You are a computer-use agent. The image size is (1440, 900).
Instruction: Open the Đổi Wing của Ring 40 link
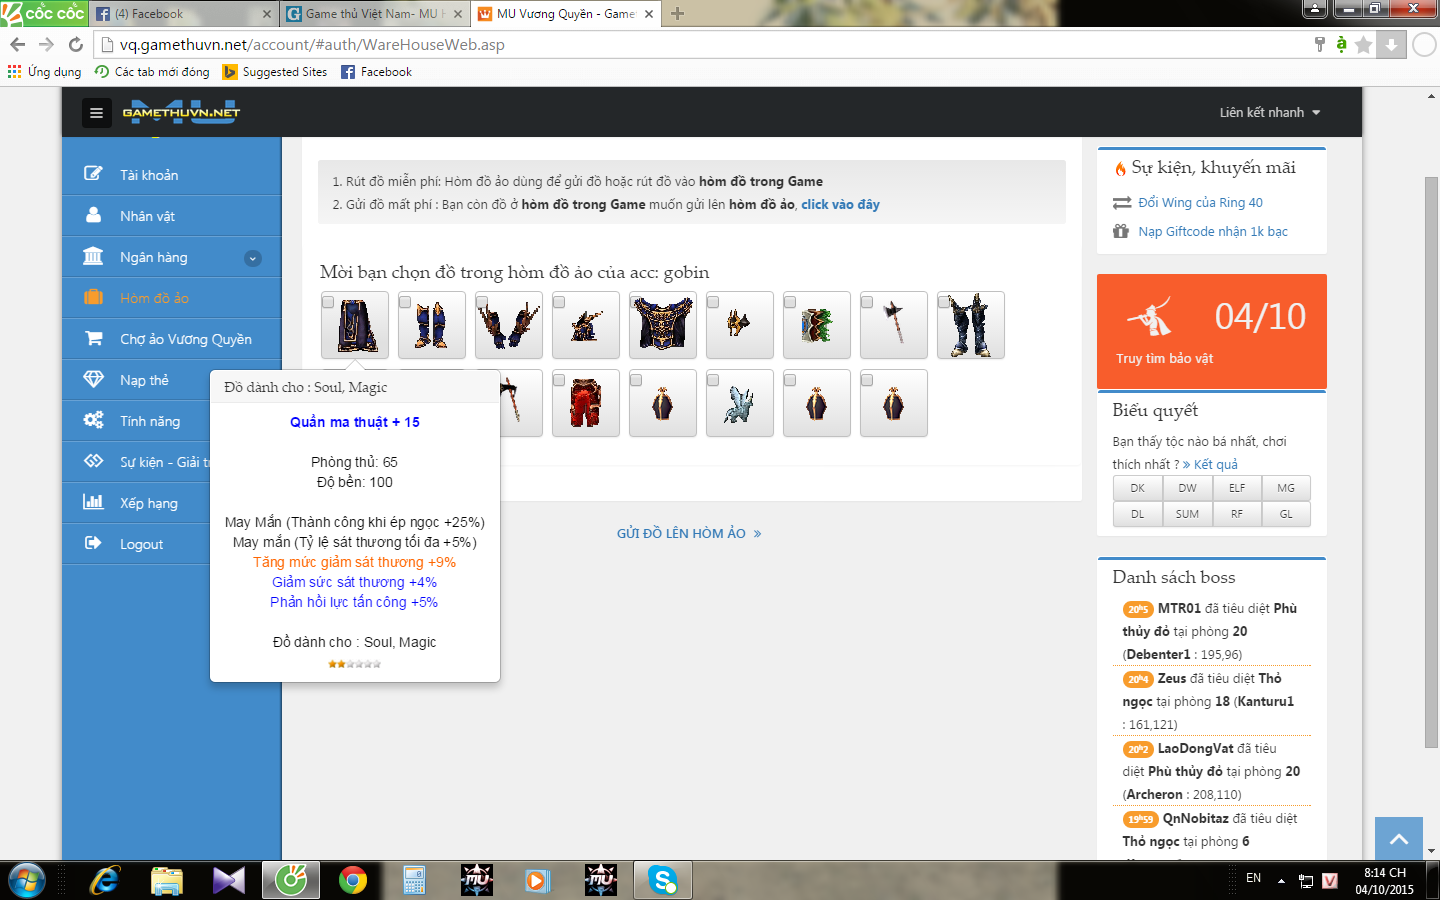click(1200, 202)
